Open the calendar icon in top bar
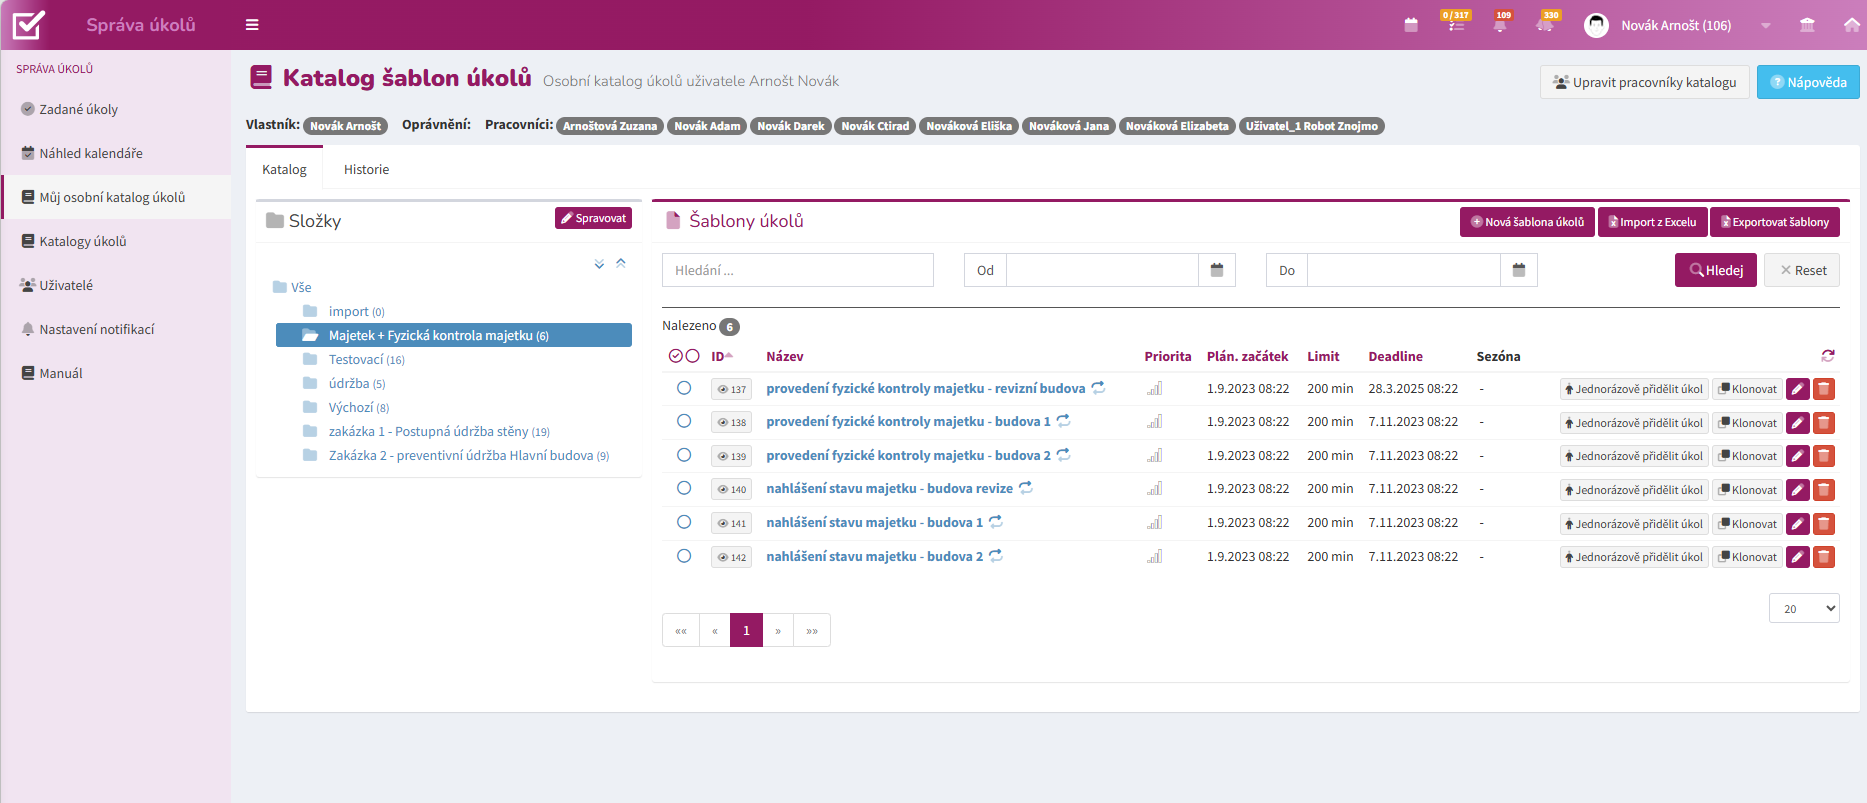Image resolution: width=1867 pixels, height=803 pixels. coord(1411,25)
